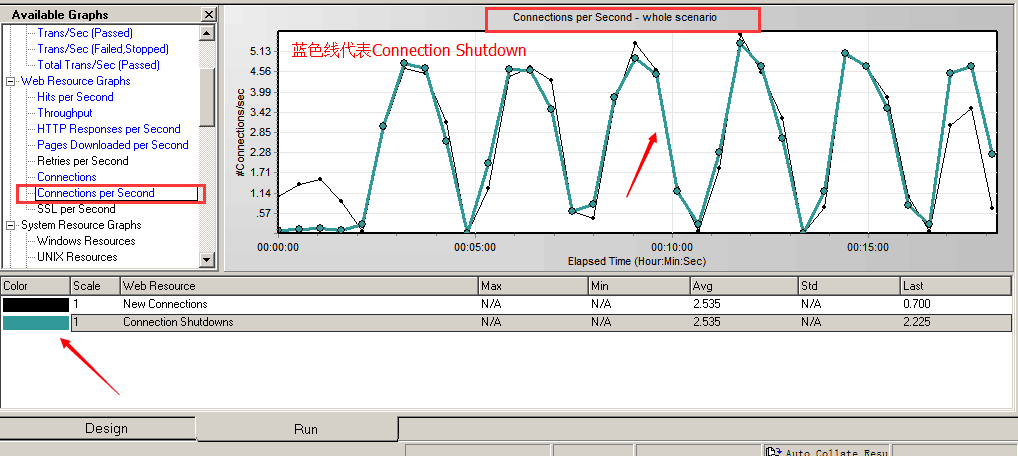Close the Available Graphs panel
Image resolution: width=1018 pixels, height=456 pixels.
208,14
